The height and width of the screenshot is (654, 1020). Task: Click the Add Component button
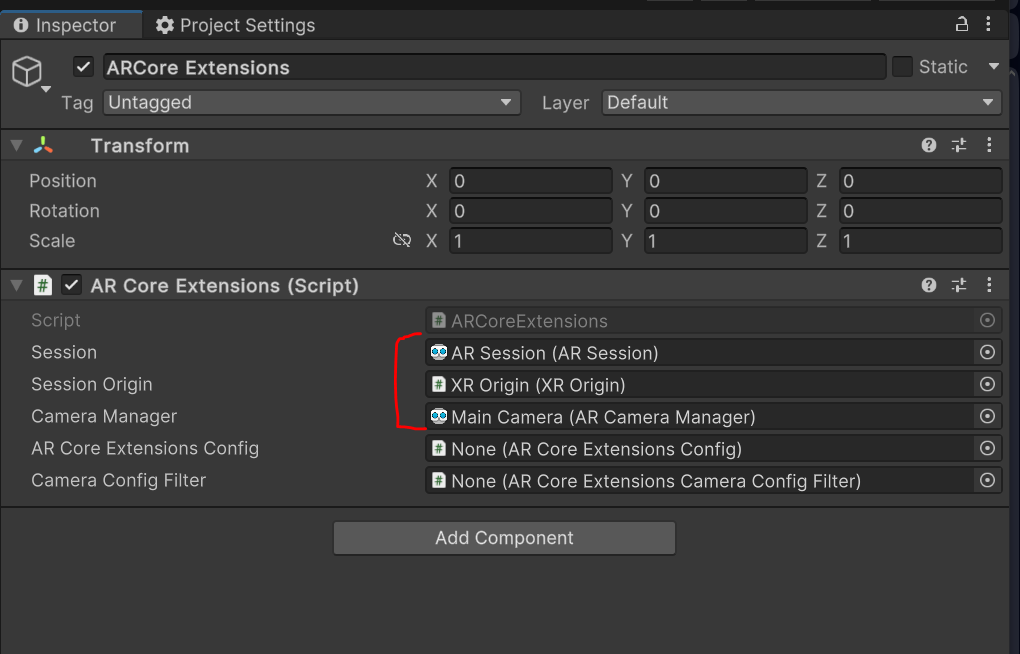click(504, 538)
